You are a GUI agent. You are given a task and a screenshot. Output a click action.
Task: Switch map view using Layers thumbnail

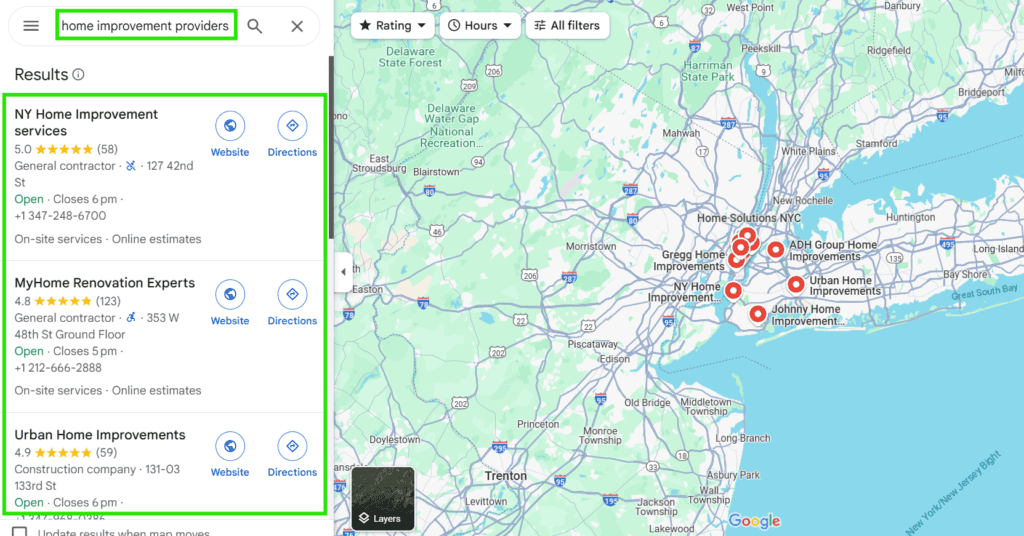pyautogui.click(x=383, y=498)
